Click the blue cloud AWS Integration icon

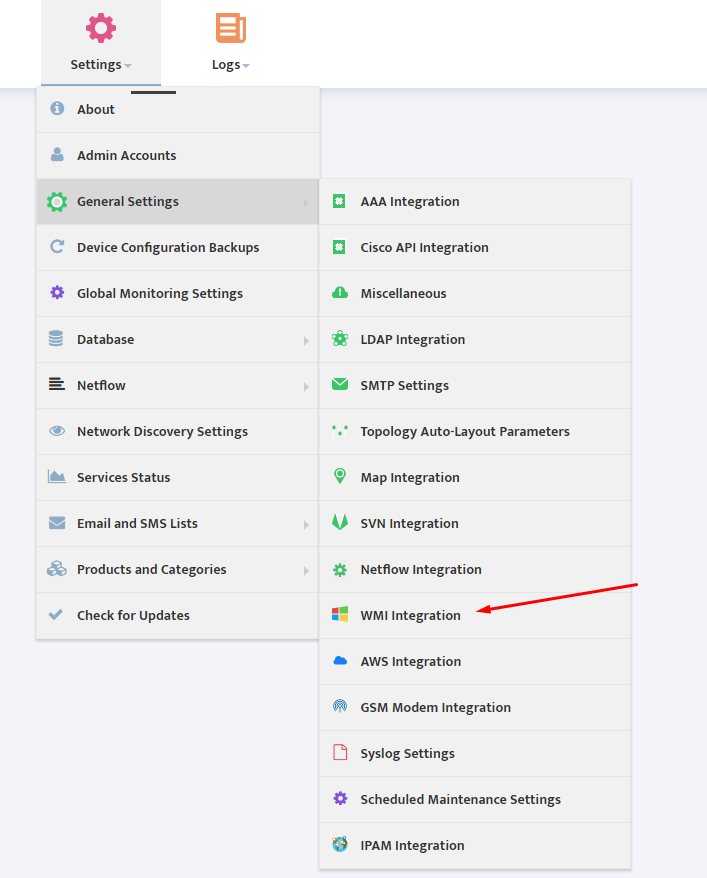point(340,661)
